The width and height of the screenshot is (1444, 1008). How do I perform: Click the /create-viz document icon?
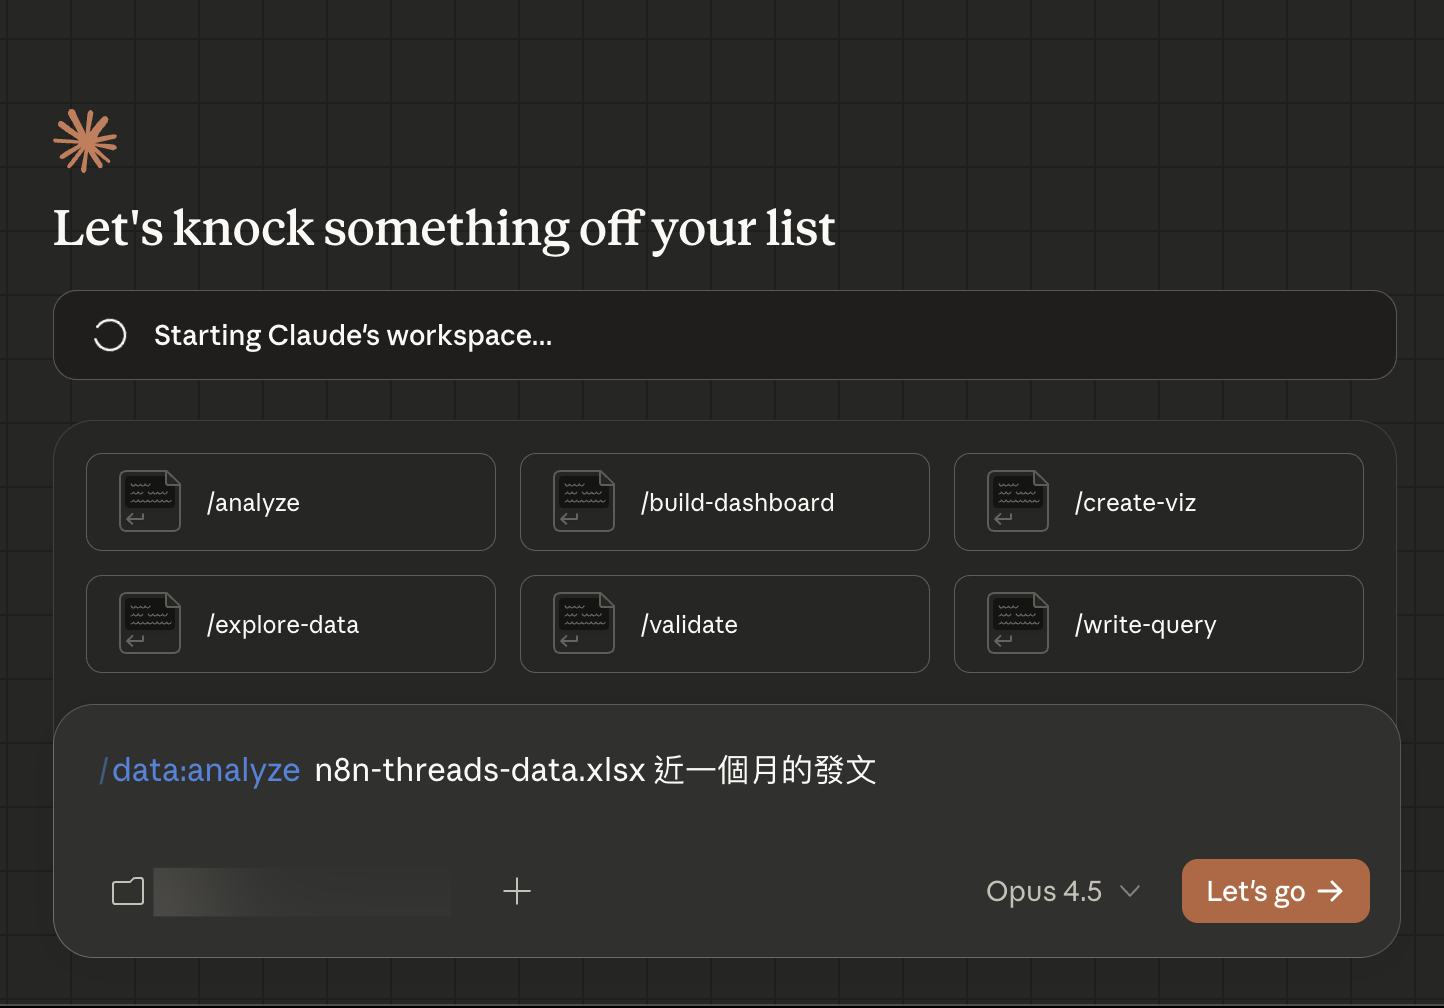pyautogui.click(x=1017, y=502)
